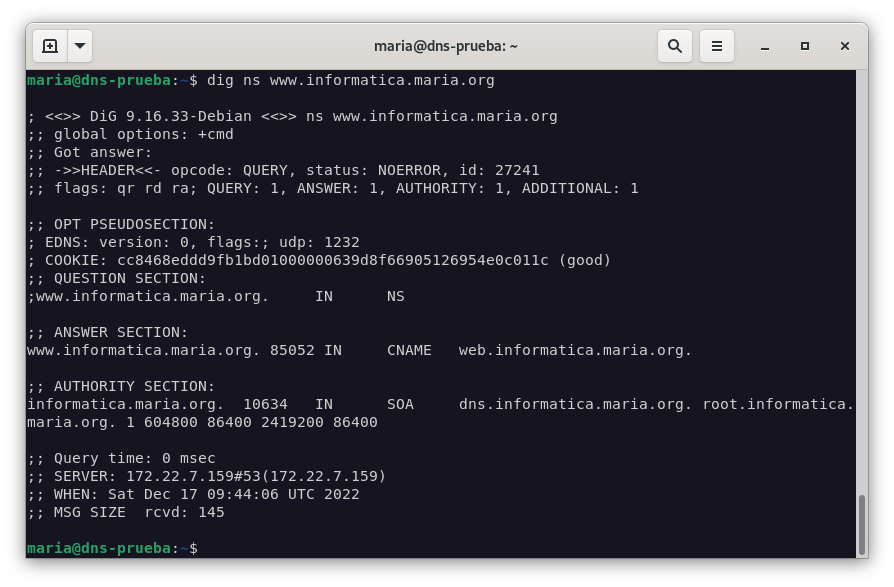This screenshot has width=894, height=587.
Task: Minimize the terminal window
Action: (765, 46)
